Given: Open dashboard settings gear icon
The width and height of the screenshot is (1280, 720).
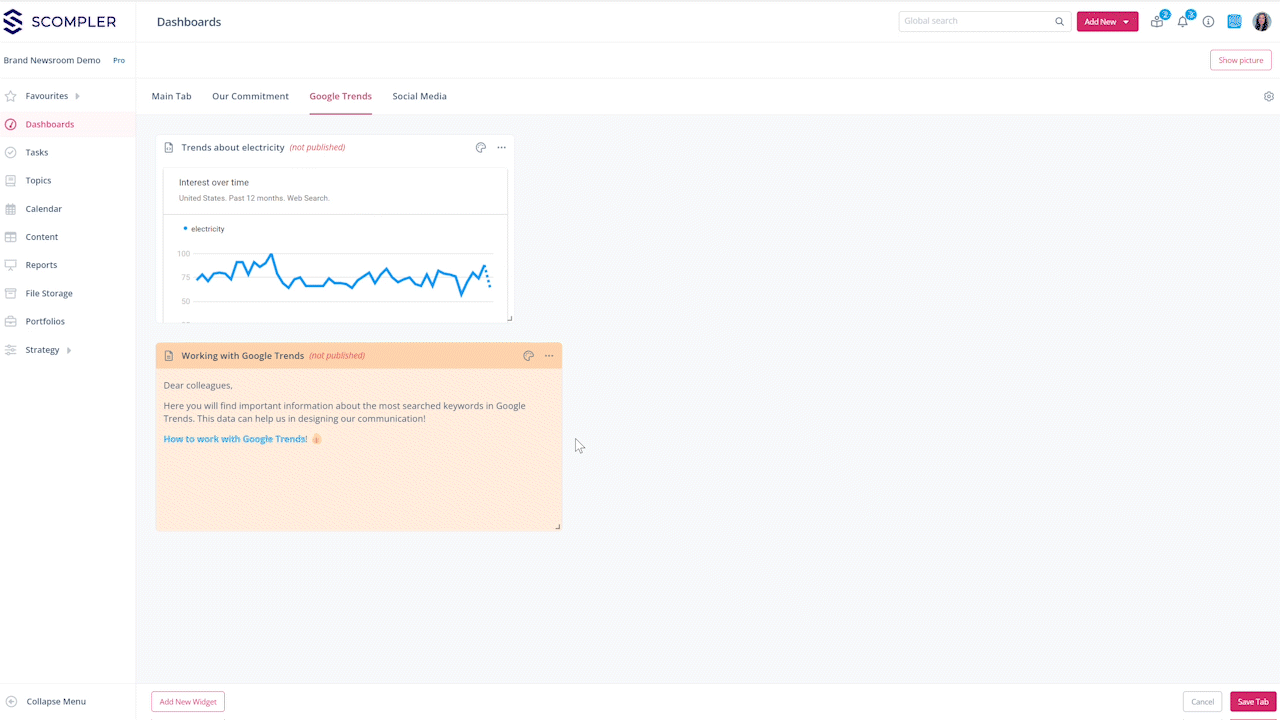Looking at the screenshot, I should coord(1269,97).
